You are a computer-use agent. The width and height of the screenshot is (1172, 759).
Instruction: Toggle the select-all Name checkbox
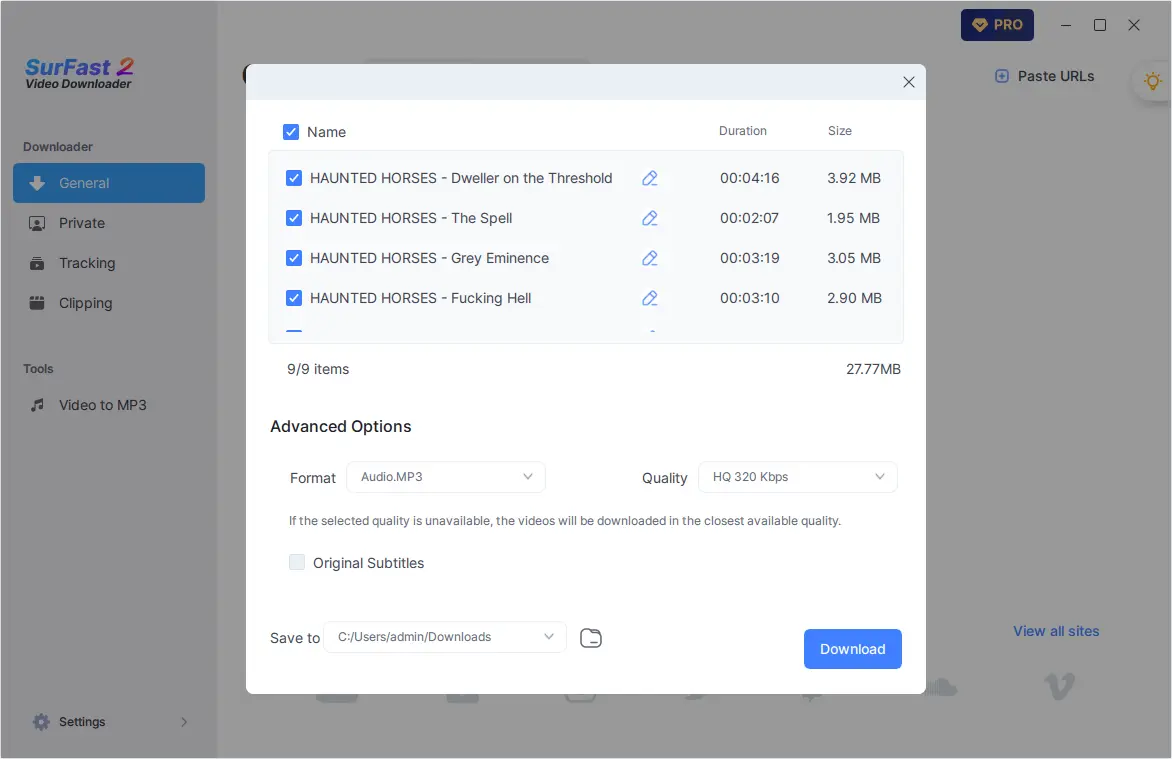click(x=291, y=132)
